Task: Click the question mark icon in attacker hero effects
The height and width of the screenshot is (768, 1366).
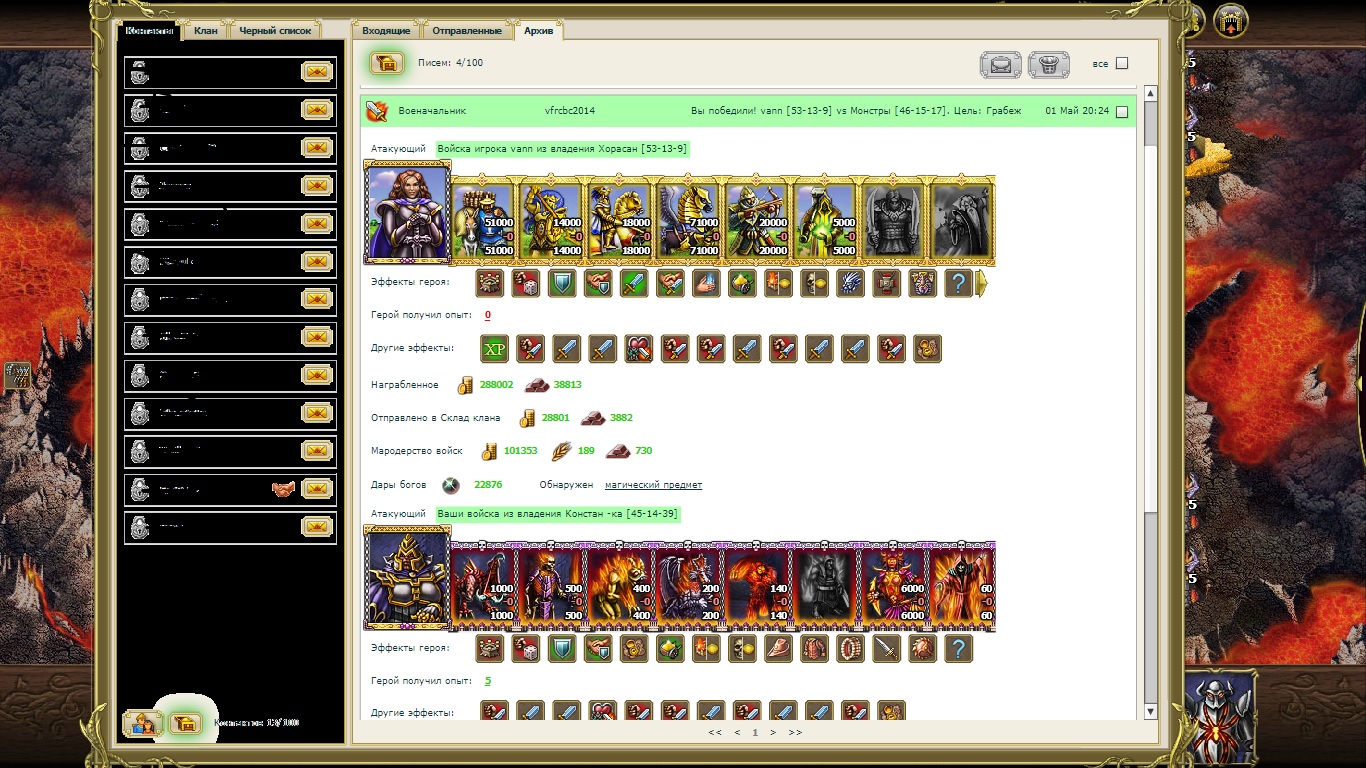Action: click(x=958, y=284)
